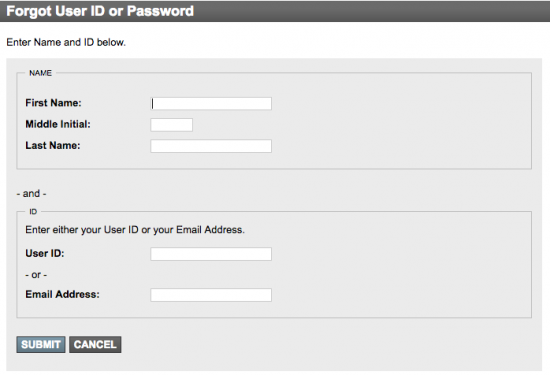The width and height of the screenshot is (550, 375).
Task: Select the Last Name text field
Action: [x=211, y=146]
